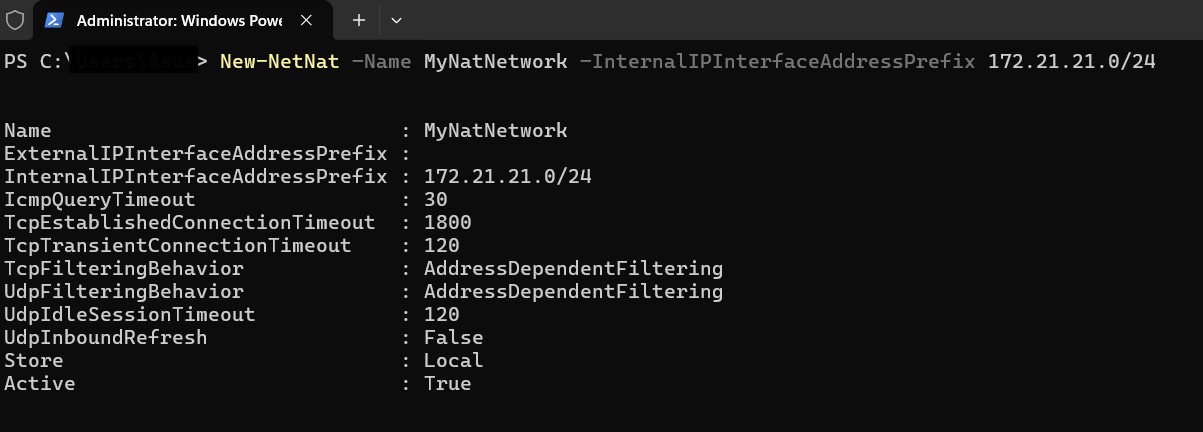Click the 172.21.21.0/24 argument in the command line
The width and height of the screenshot is (1203, 432).
coord(1071,62)
